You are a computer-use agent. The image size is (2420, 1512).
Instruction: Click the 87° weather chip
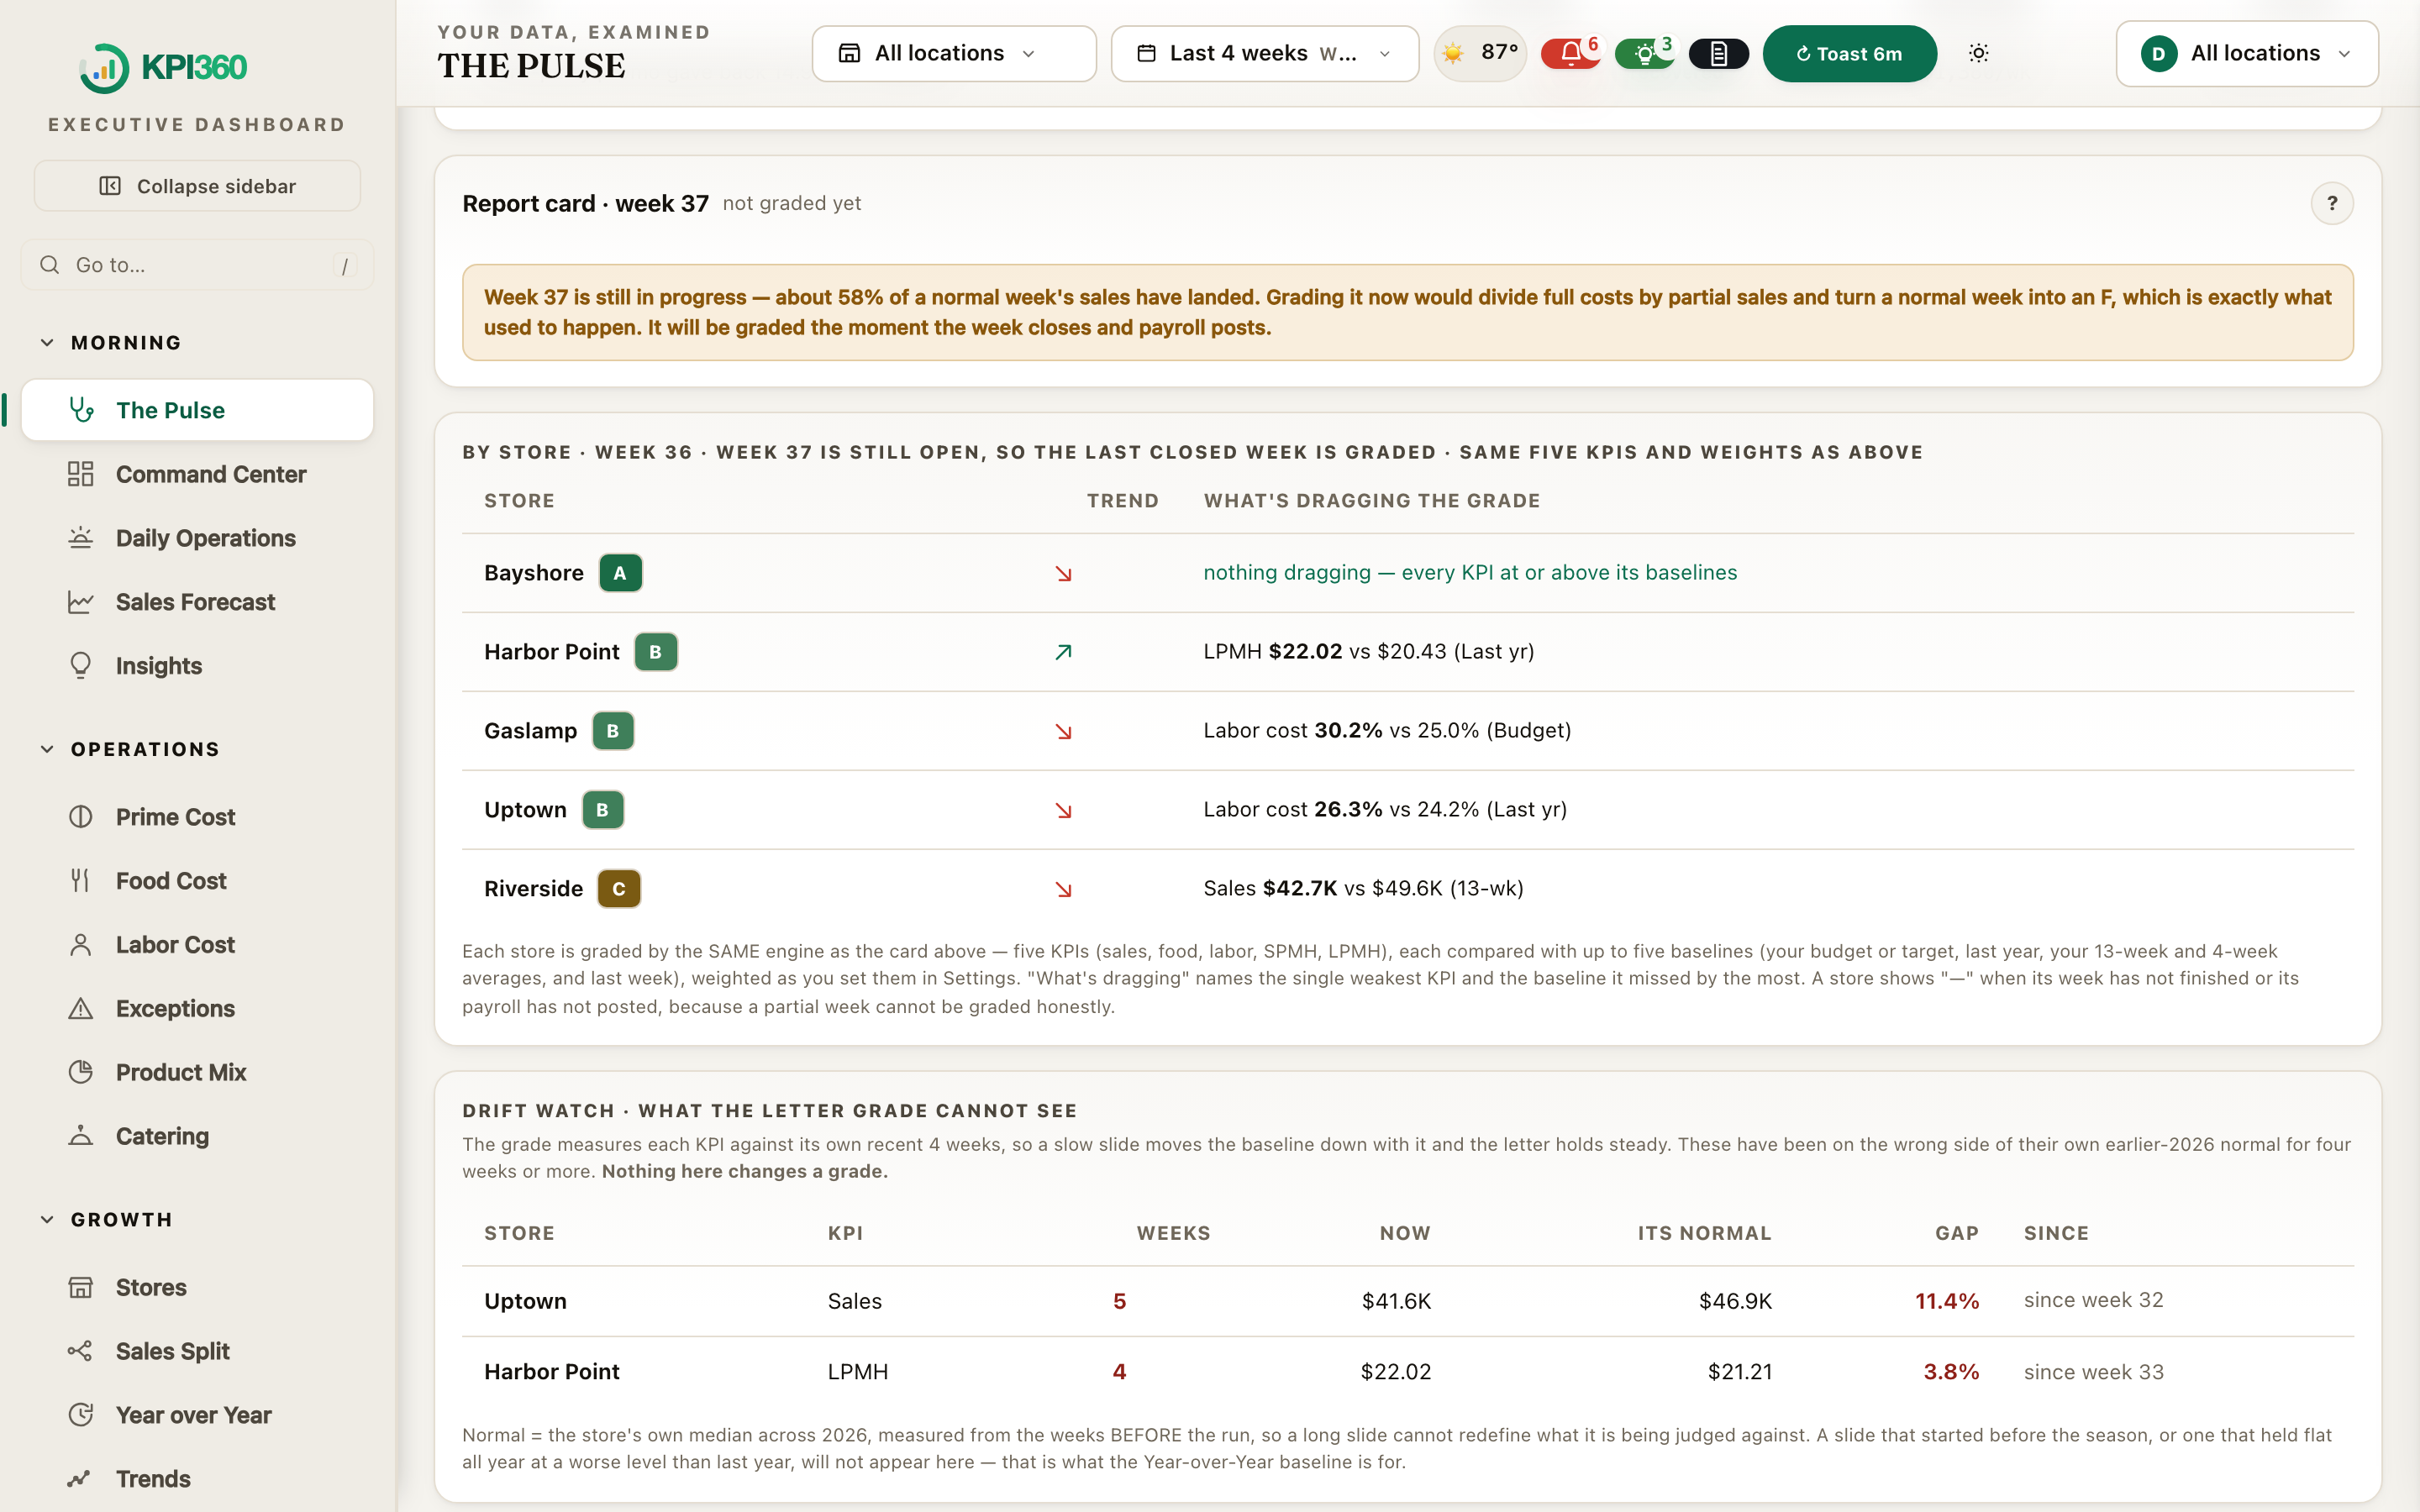[1480, 53]
